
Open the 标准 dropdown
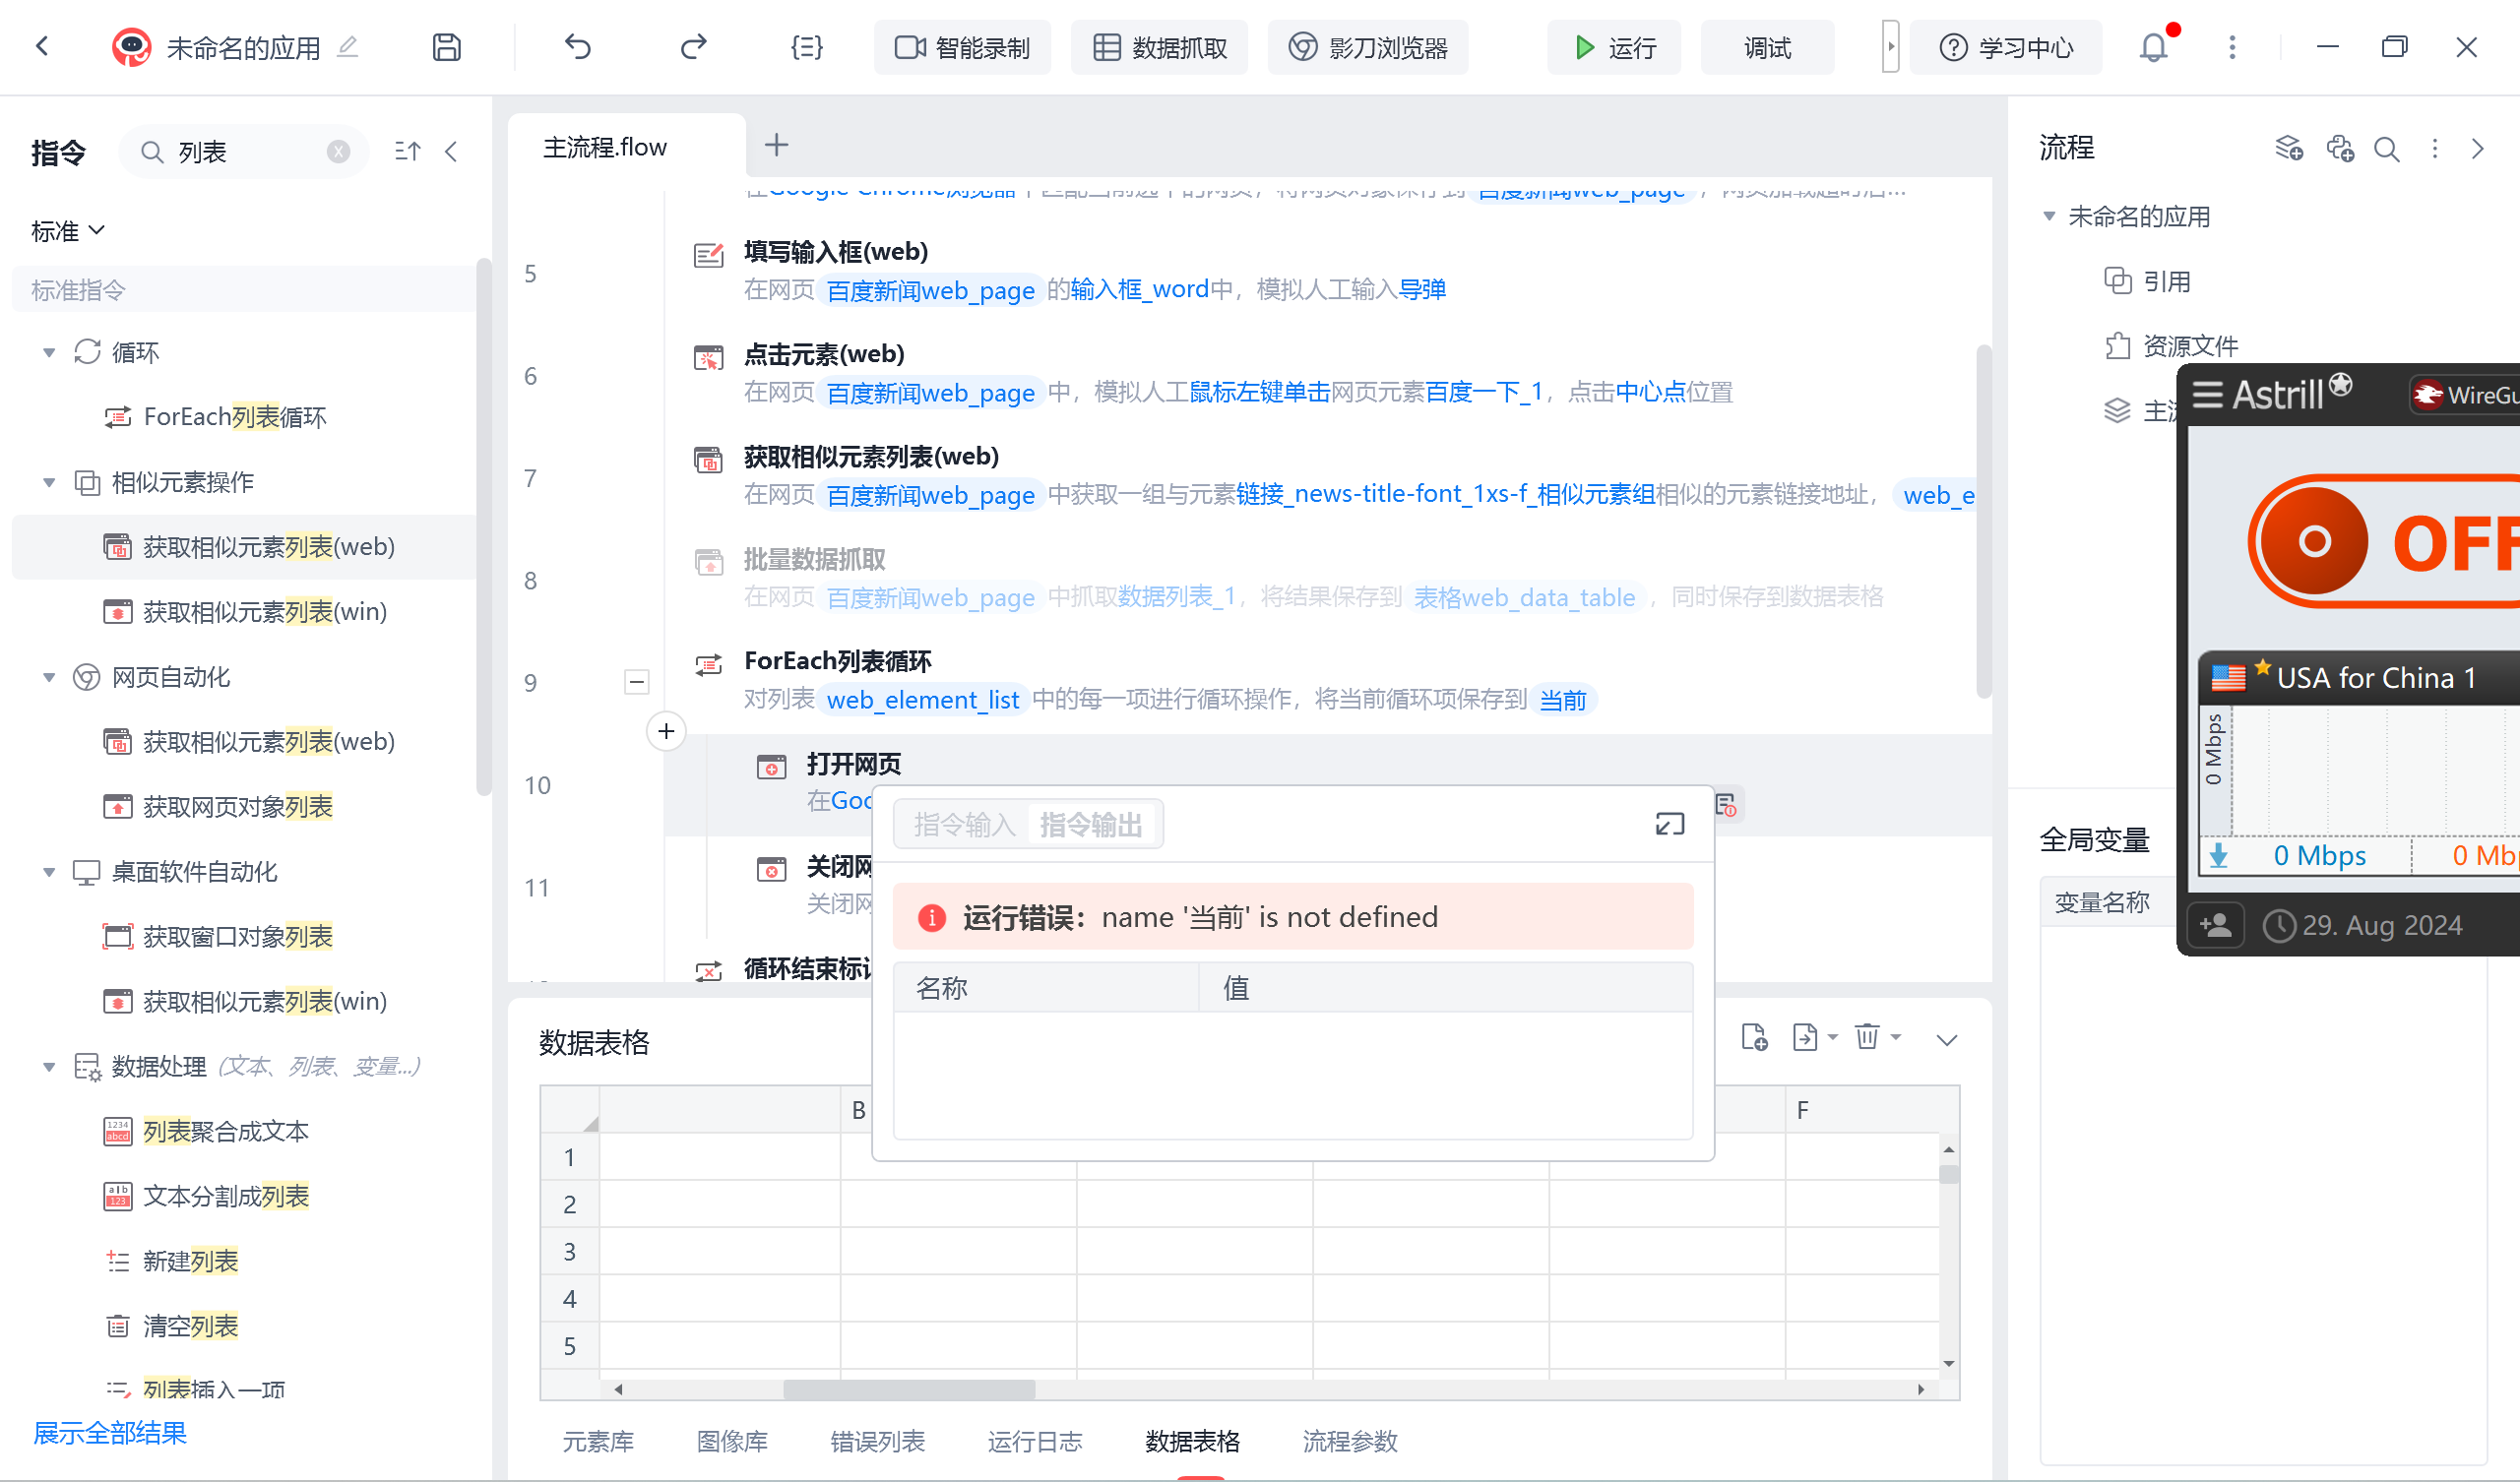[x=67, y=231]
